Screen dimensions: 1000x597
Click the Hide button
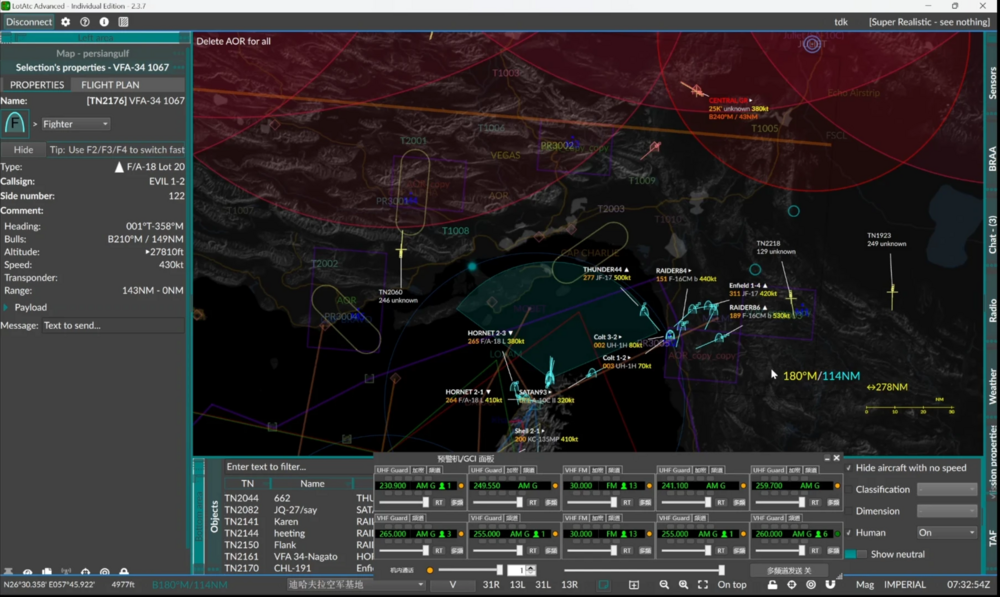(23, 150)
